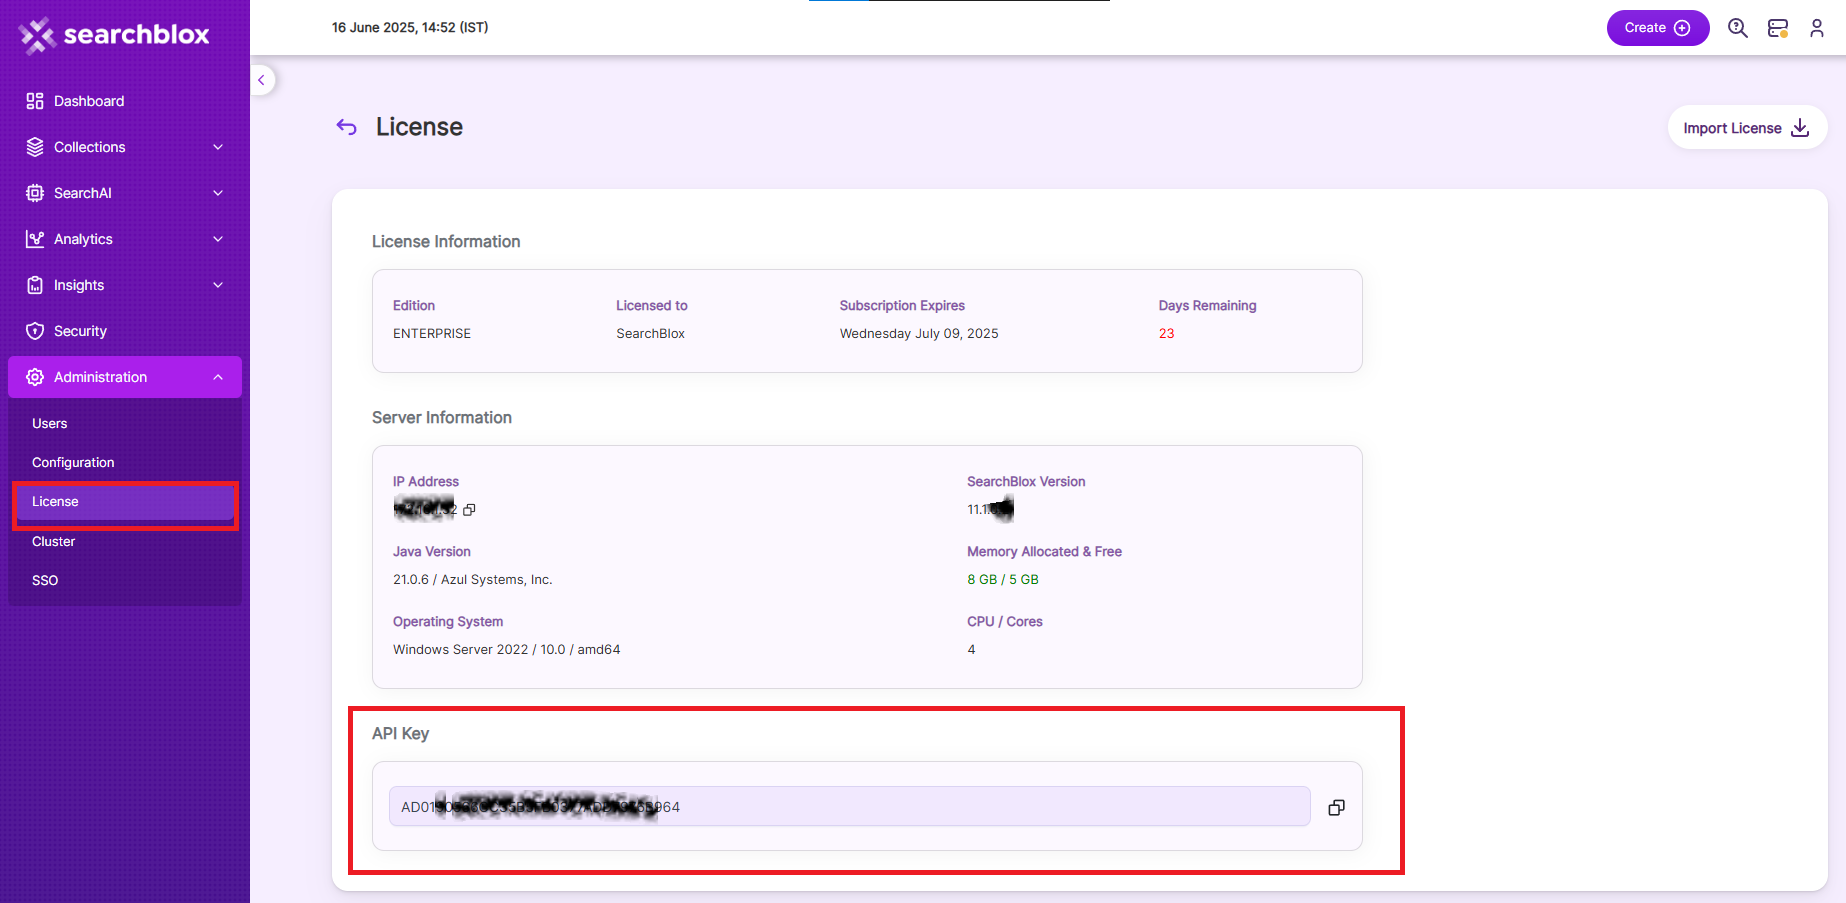
Task: Click the SearchAI chip icon
Action: [35, 193]
